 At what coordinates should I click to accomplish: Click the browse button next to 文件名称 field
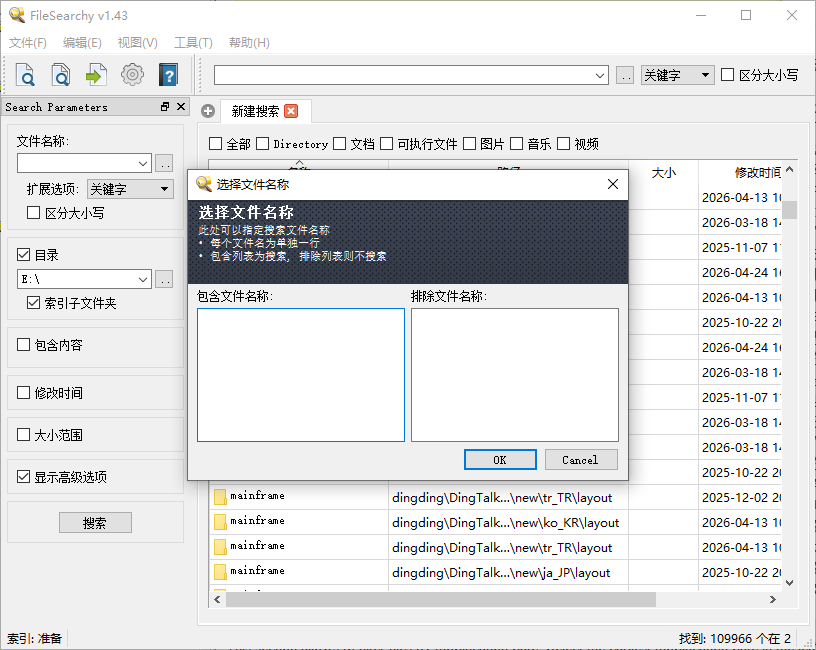point(164,163)
